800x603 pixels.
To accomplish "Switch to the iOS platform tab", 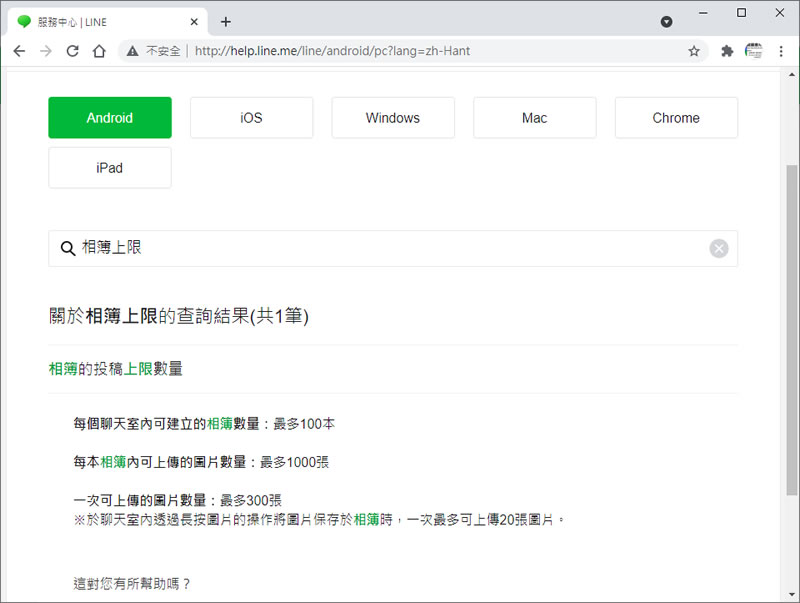I will (x=251, y=118).
